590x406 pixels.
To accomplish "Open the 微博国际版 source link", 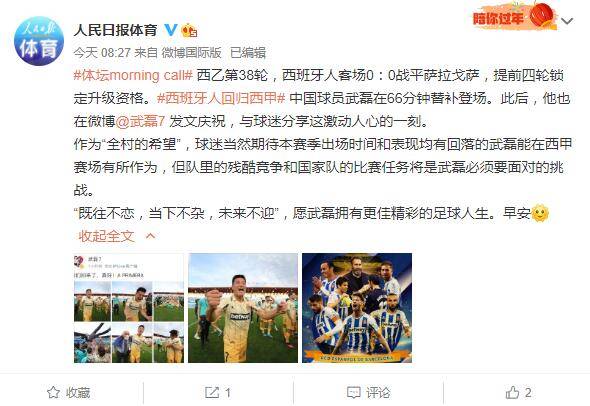I will click(x=191, y=52).
